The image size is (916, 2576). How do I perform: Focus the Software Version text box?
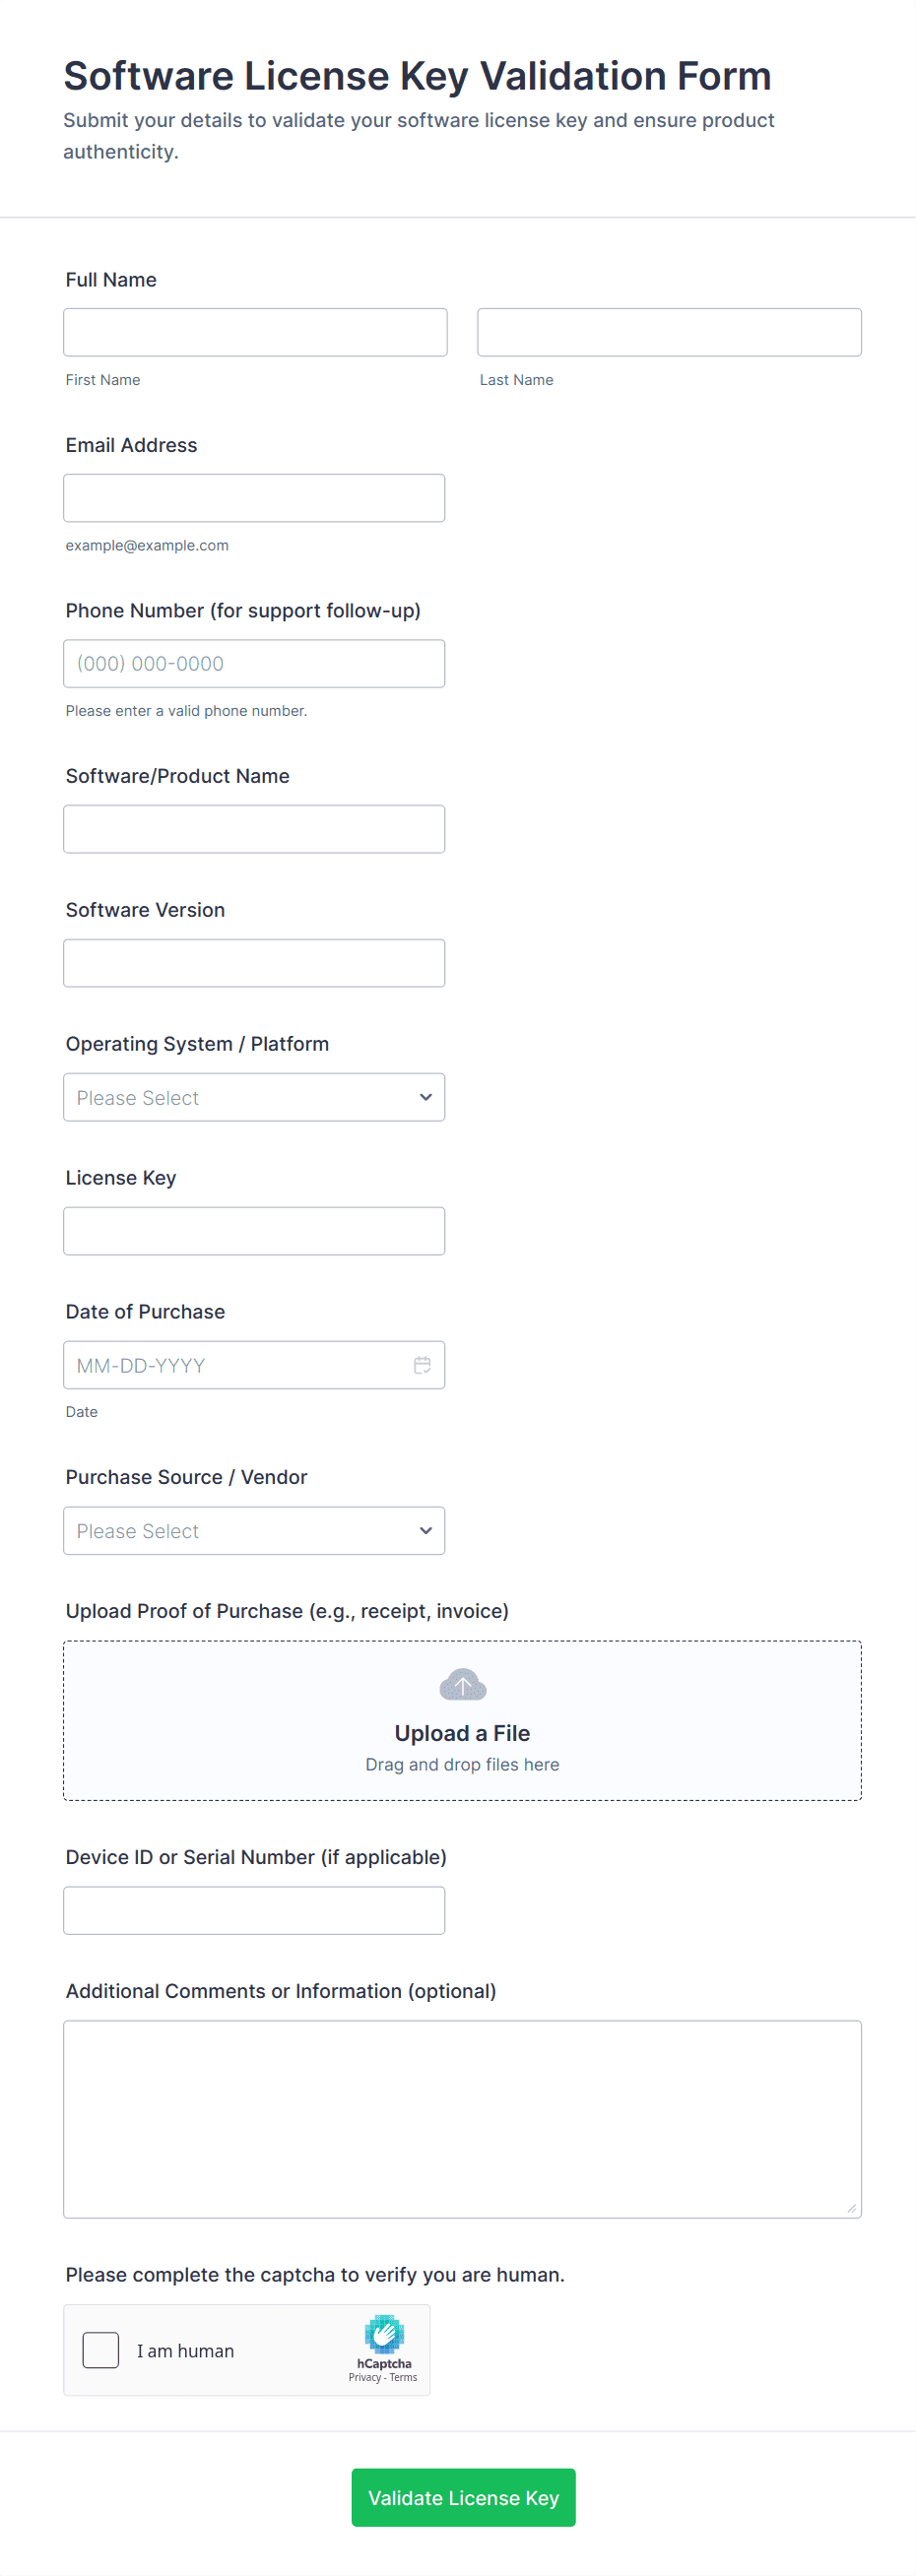coord(254,963)
